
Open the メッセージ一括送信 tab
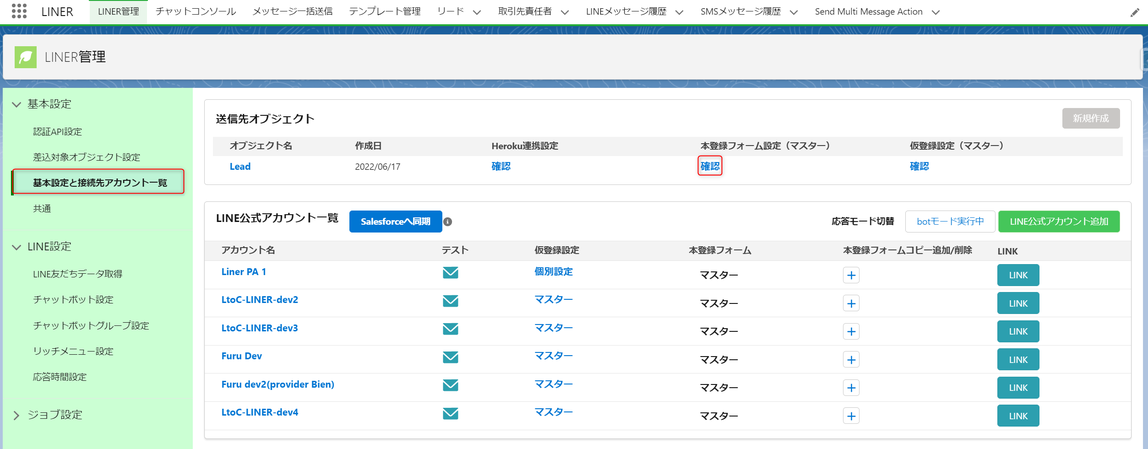(292, 12)
